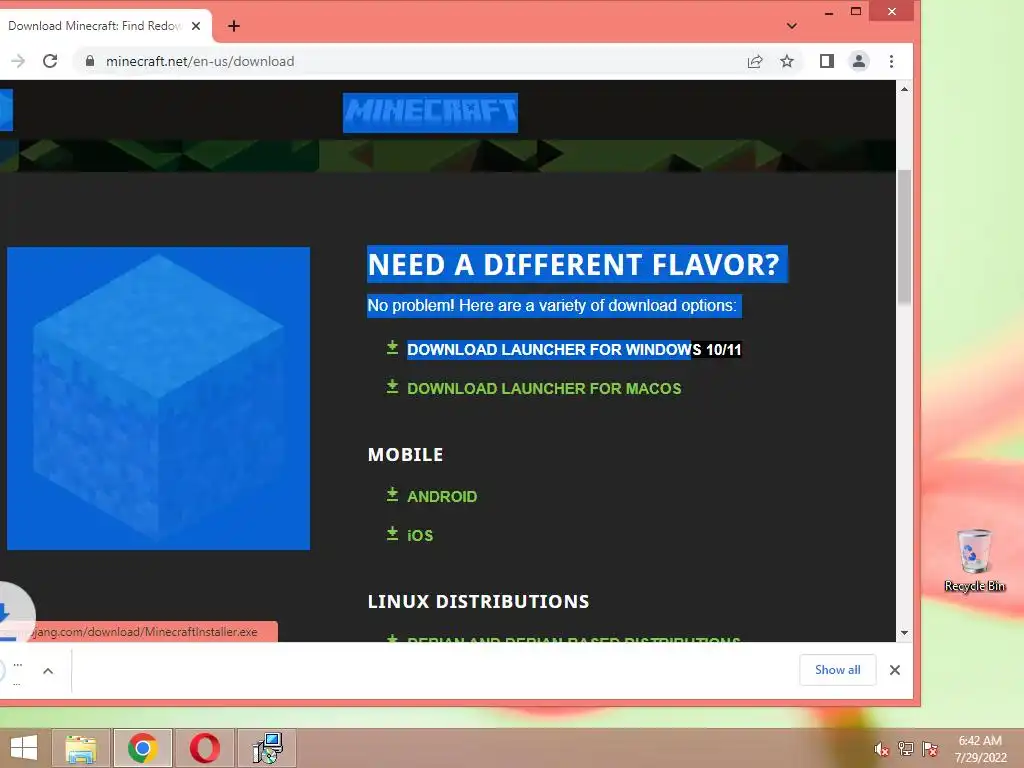
Task: Open the tab search chevron
Action: coord(792,26)
